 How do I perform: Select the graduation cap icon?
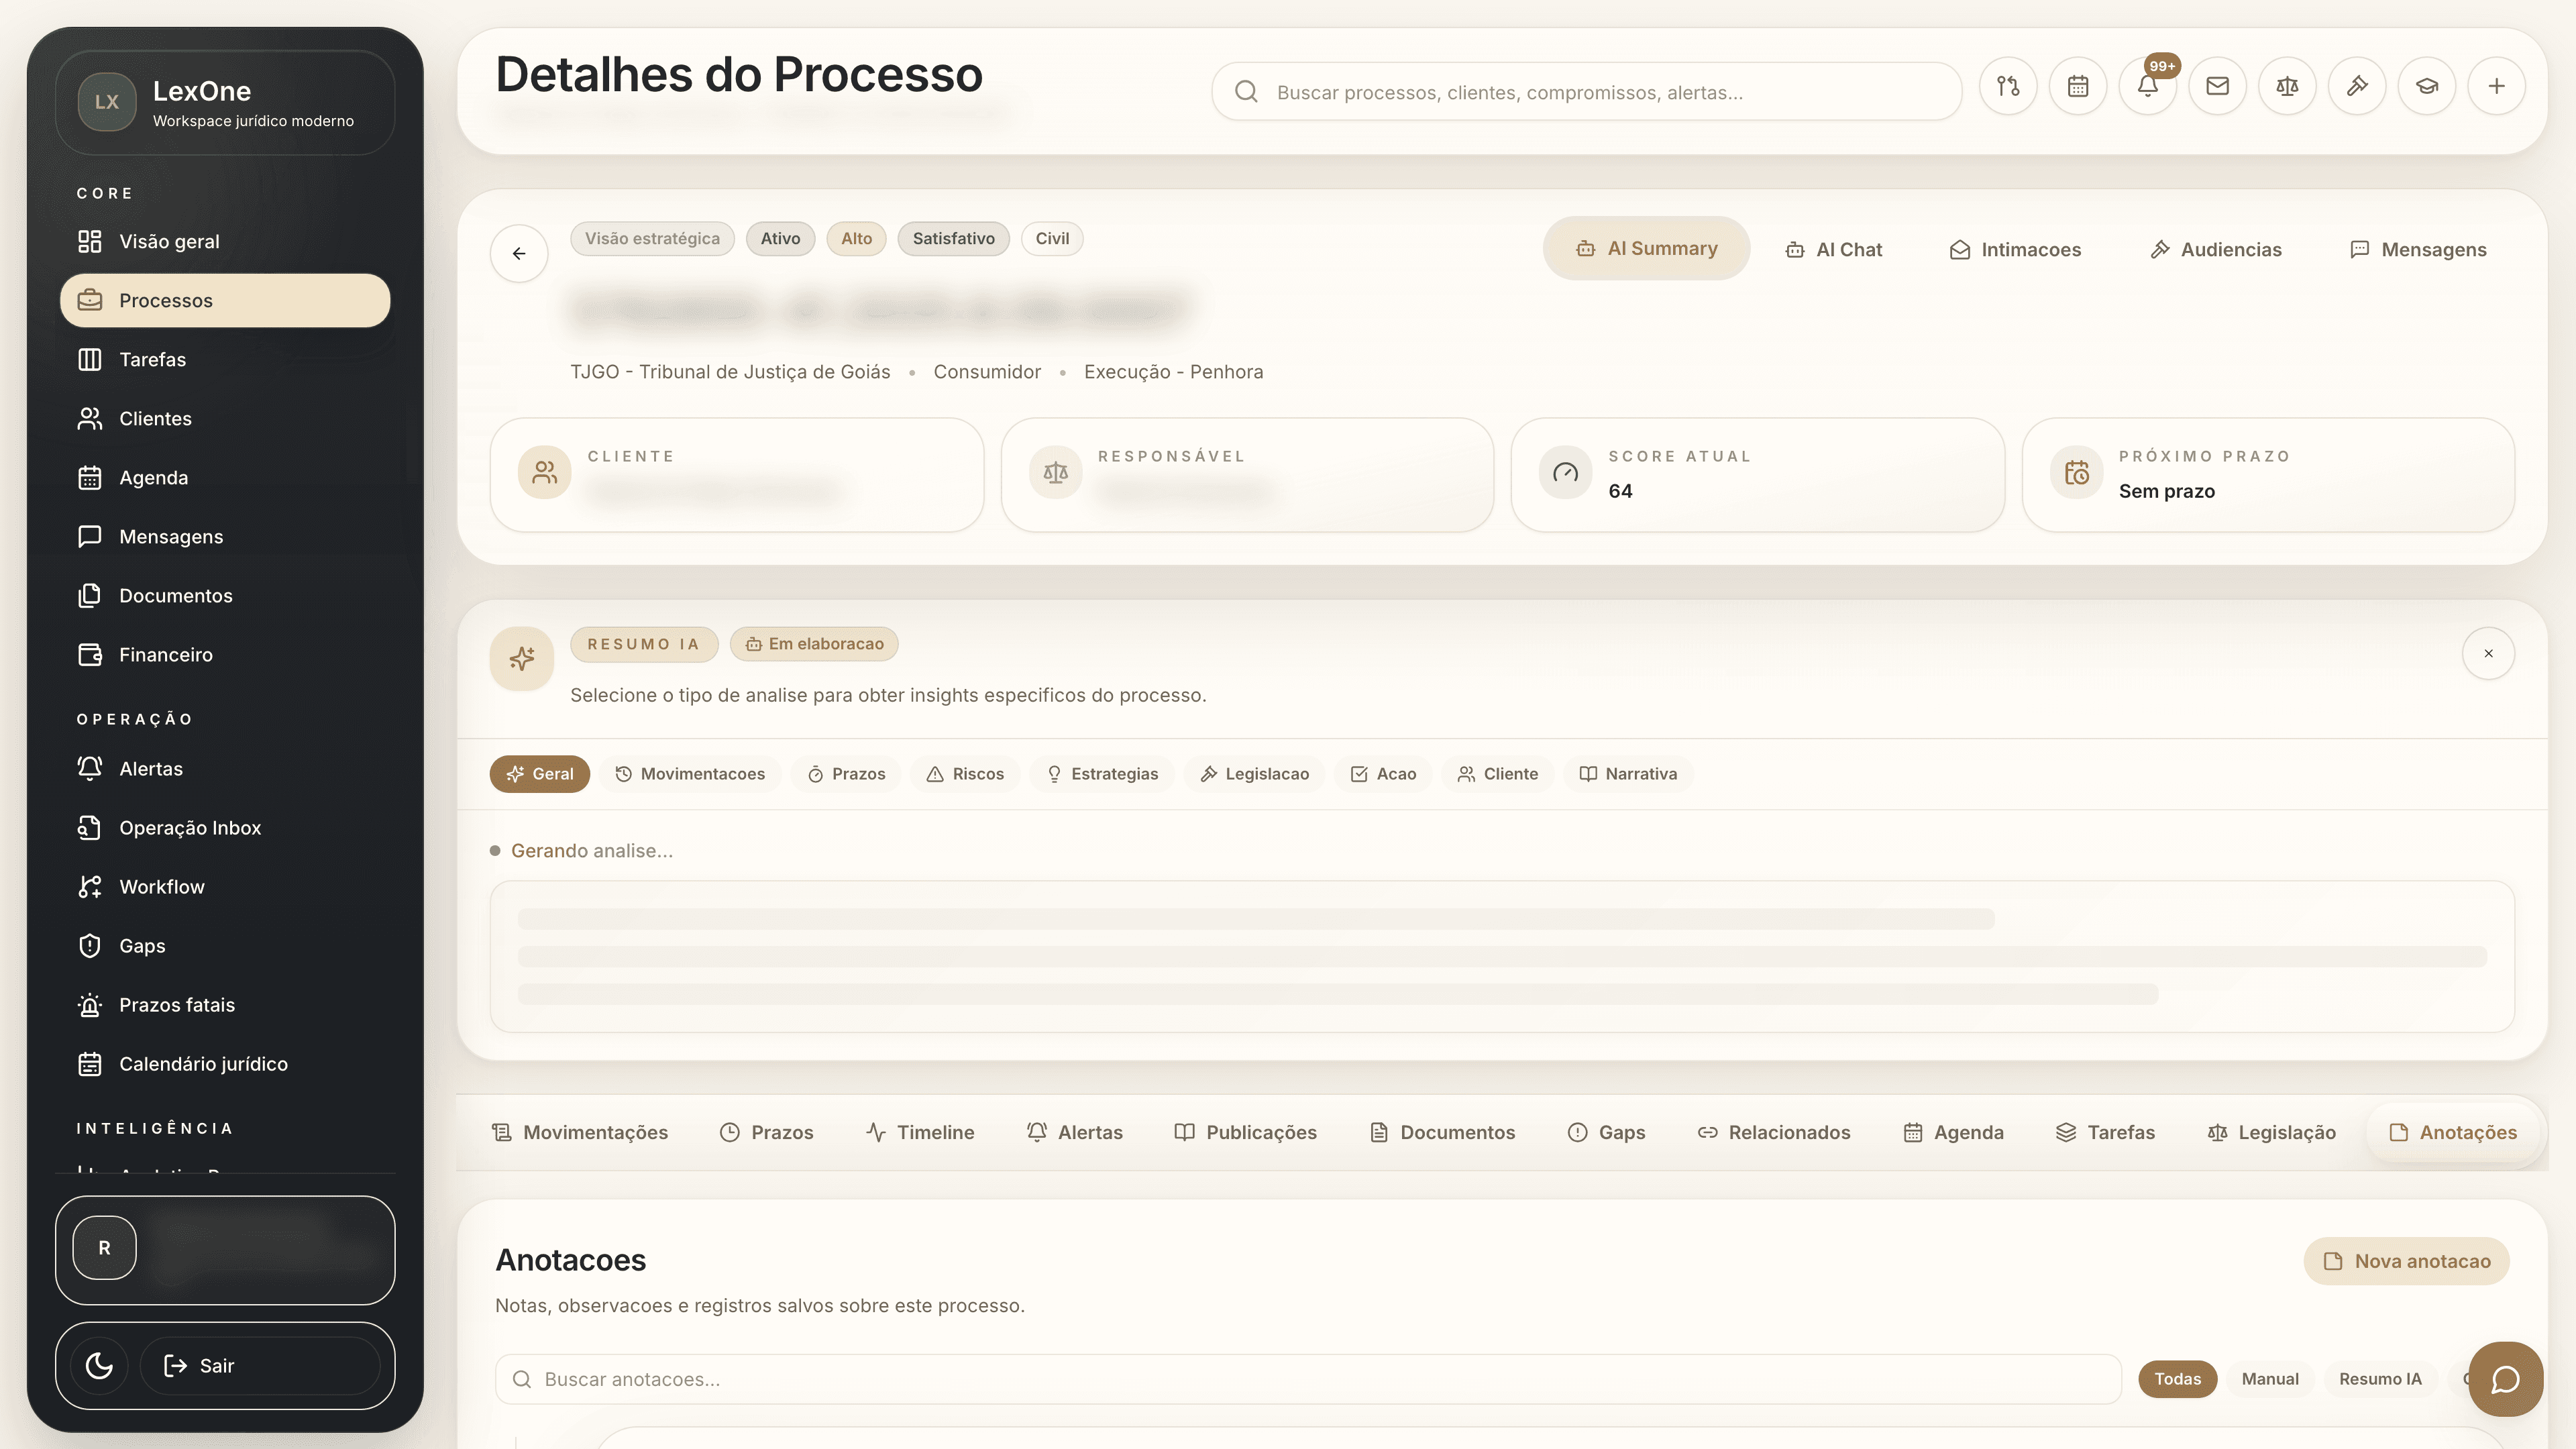2427,86
